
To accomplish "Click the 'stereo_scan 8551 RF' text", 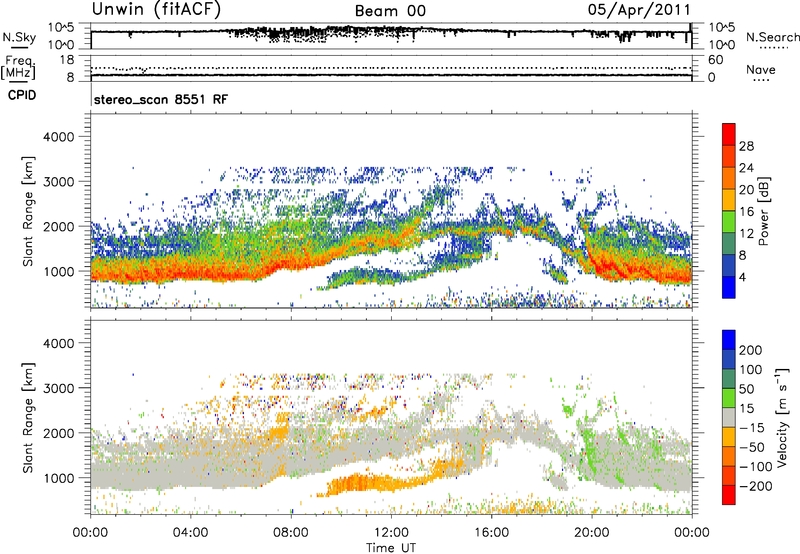I will (161, 99).
